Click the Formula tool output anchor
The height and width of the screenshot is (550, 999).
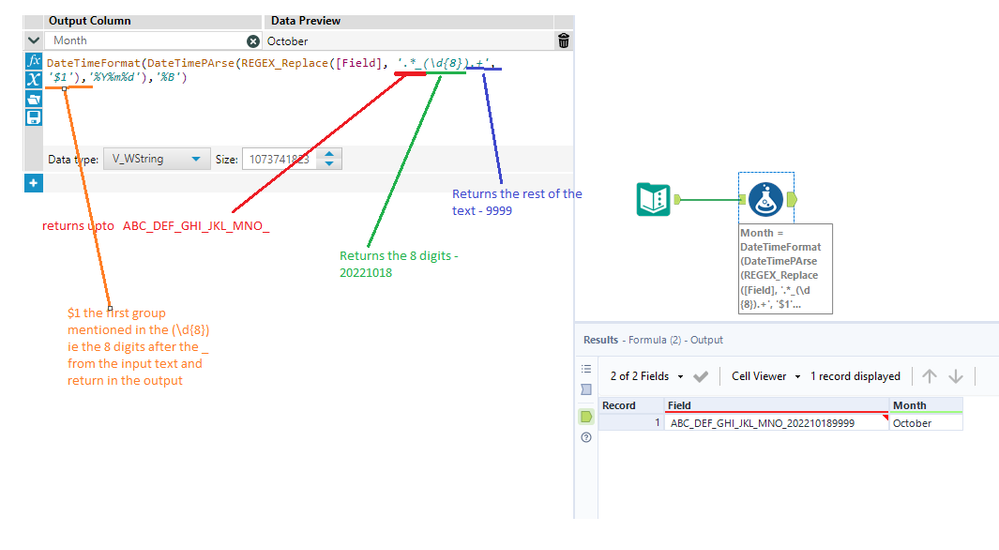tap(792, 199)
